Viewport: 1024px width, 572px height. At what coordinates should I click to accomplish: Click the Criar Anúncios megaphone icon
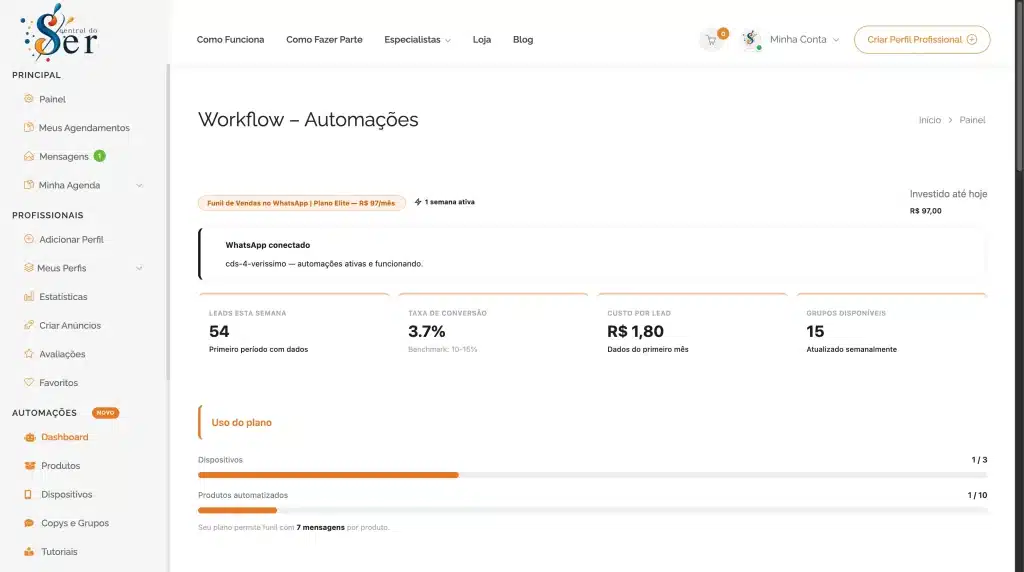coord(29,325)
